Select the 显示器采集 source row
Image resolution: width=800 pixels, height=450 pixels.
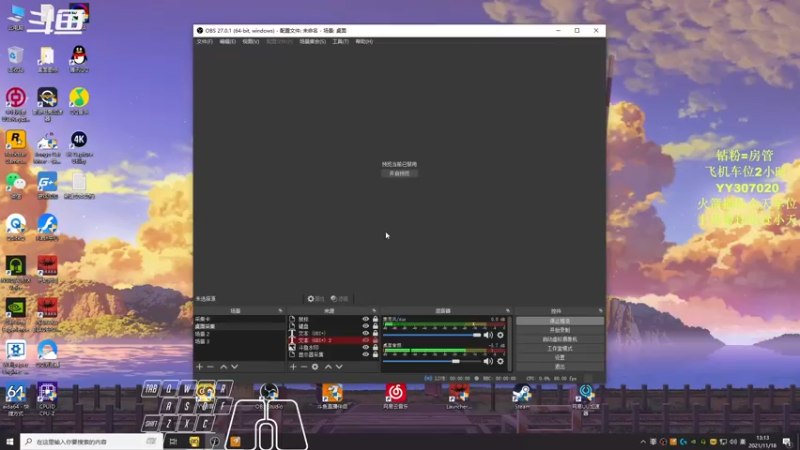point(334,355)
